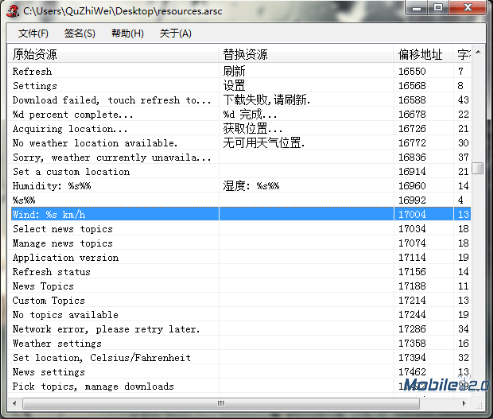Open the 关于(A) menu
Viewport: 493px width, 419px height.
175,33
